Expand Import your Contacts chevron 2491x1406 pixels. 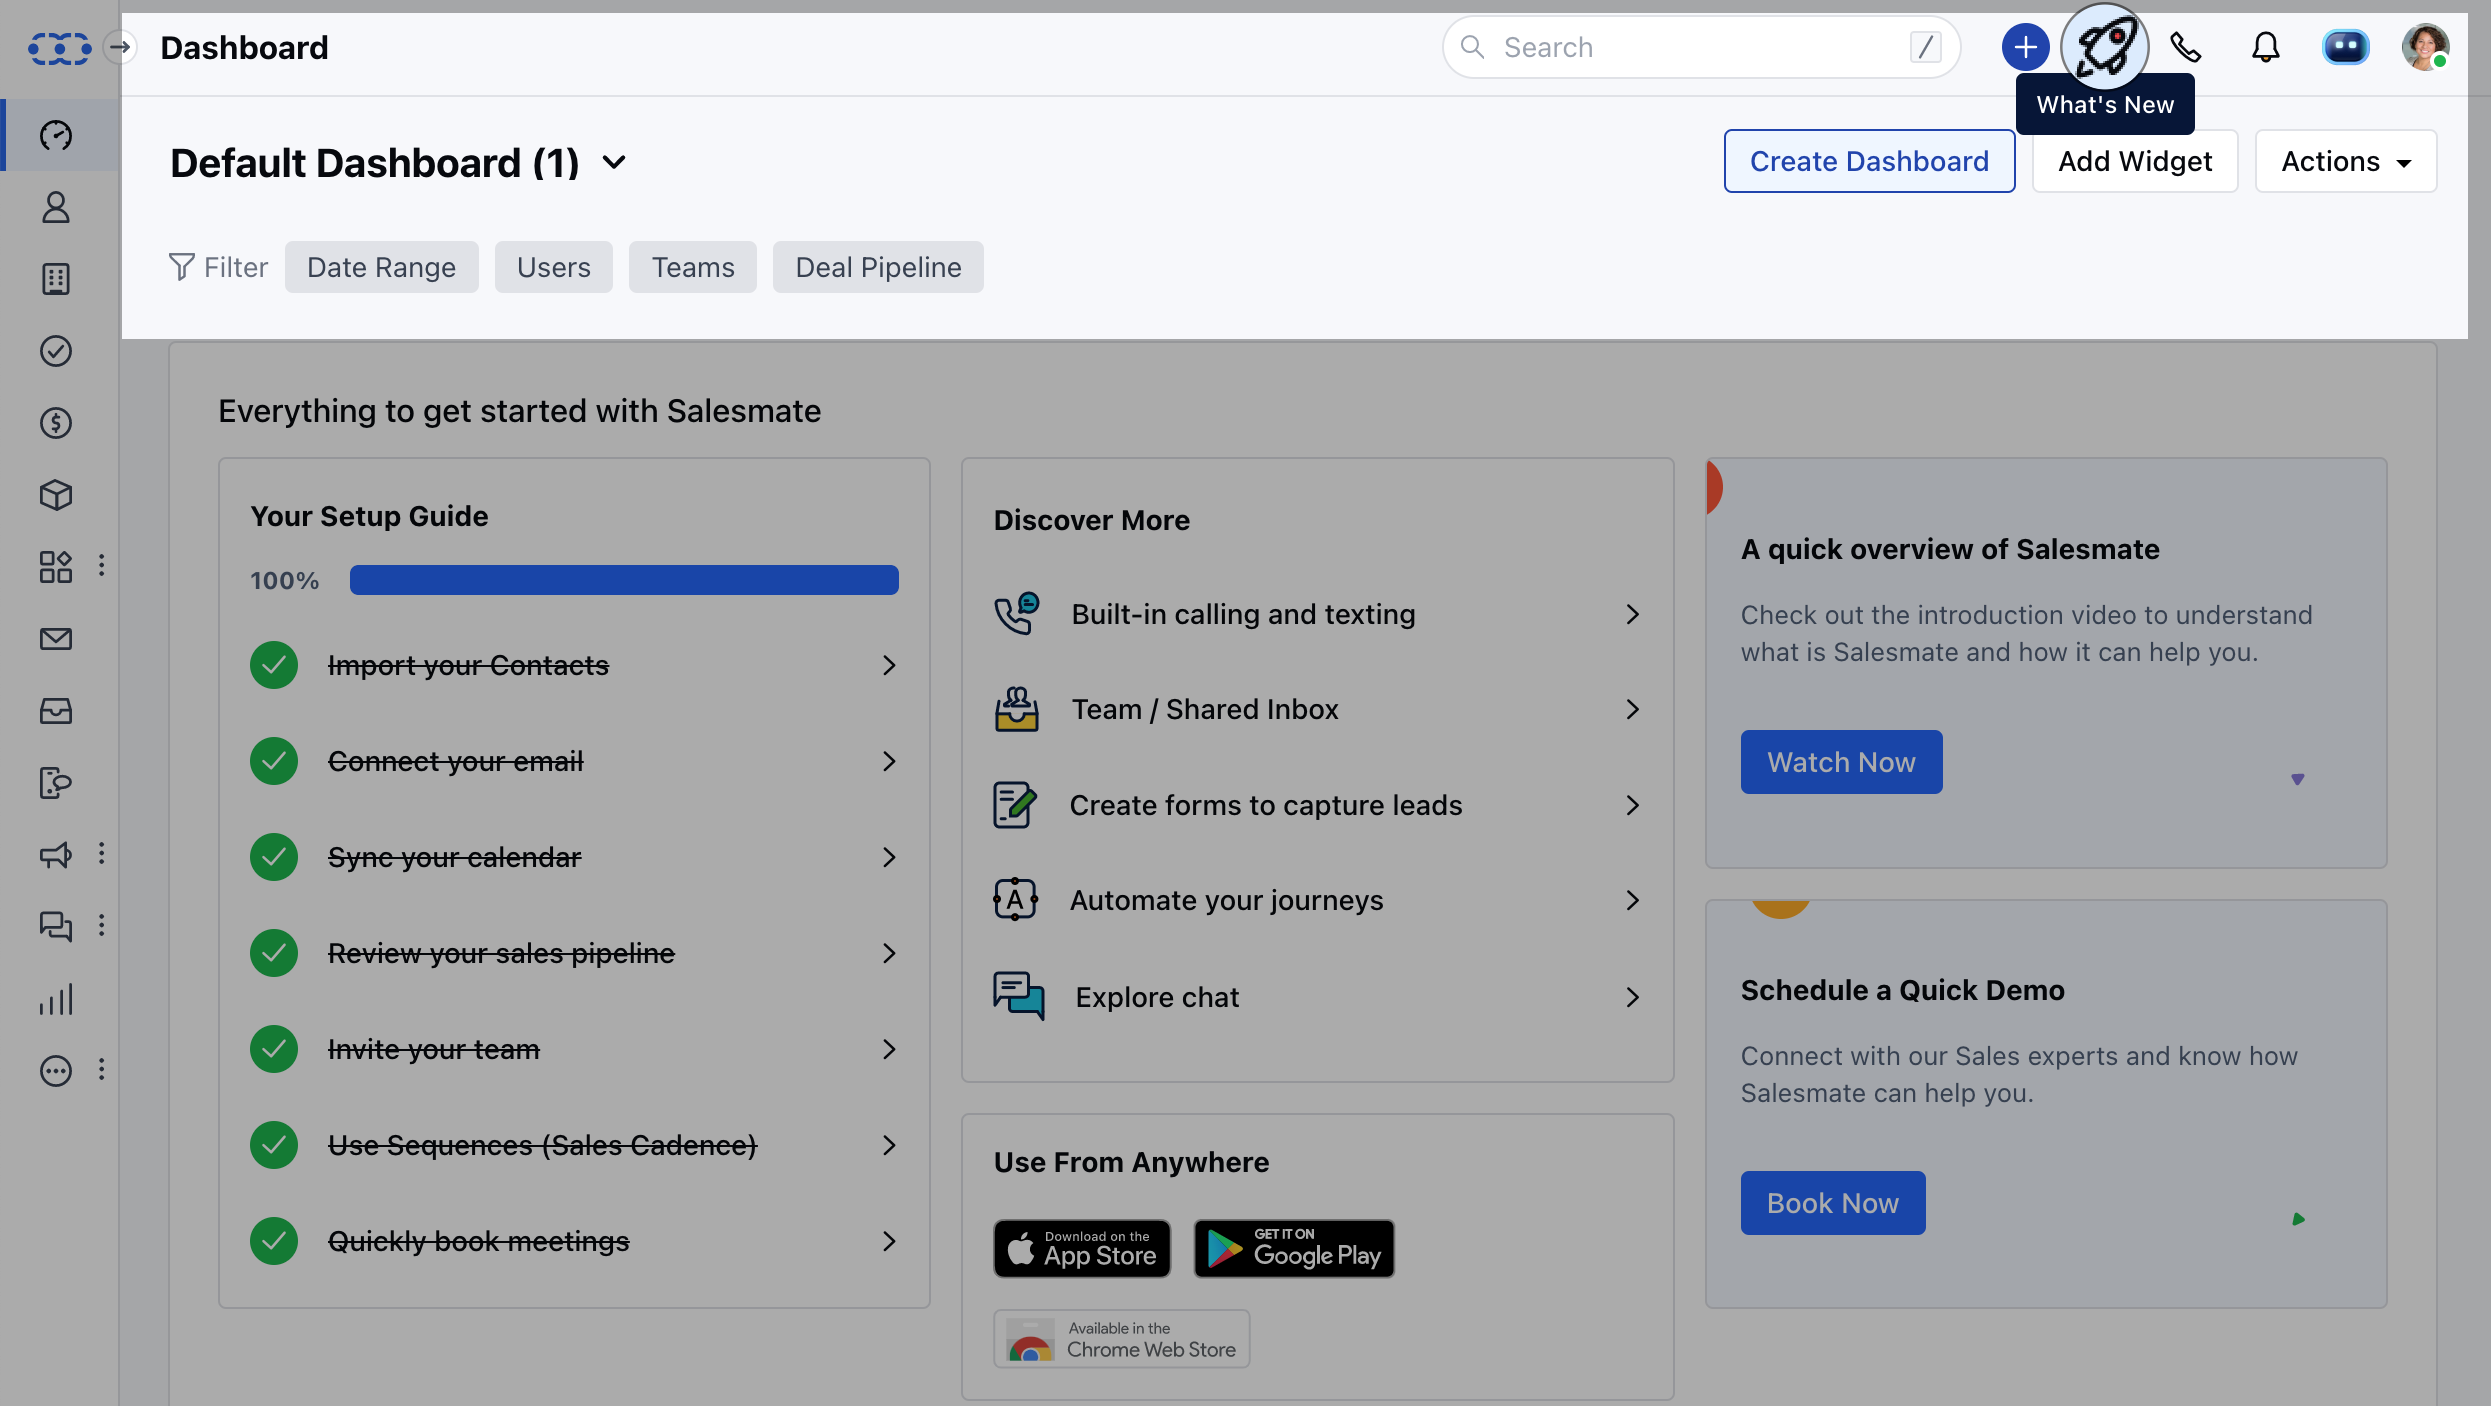pos(889,665)
